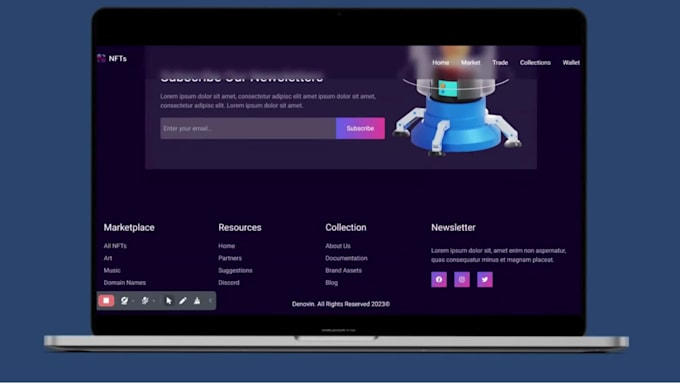Open Home link under Resources
The image size is (680, 383).
[x=226, y=246]
